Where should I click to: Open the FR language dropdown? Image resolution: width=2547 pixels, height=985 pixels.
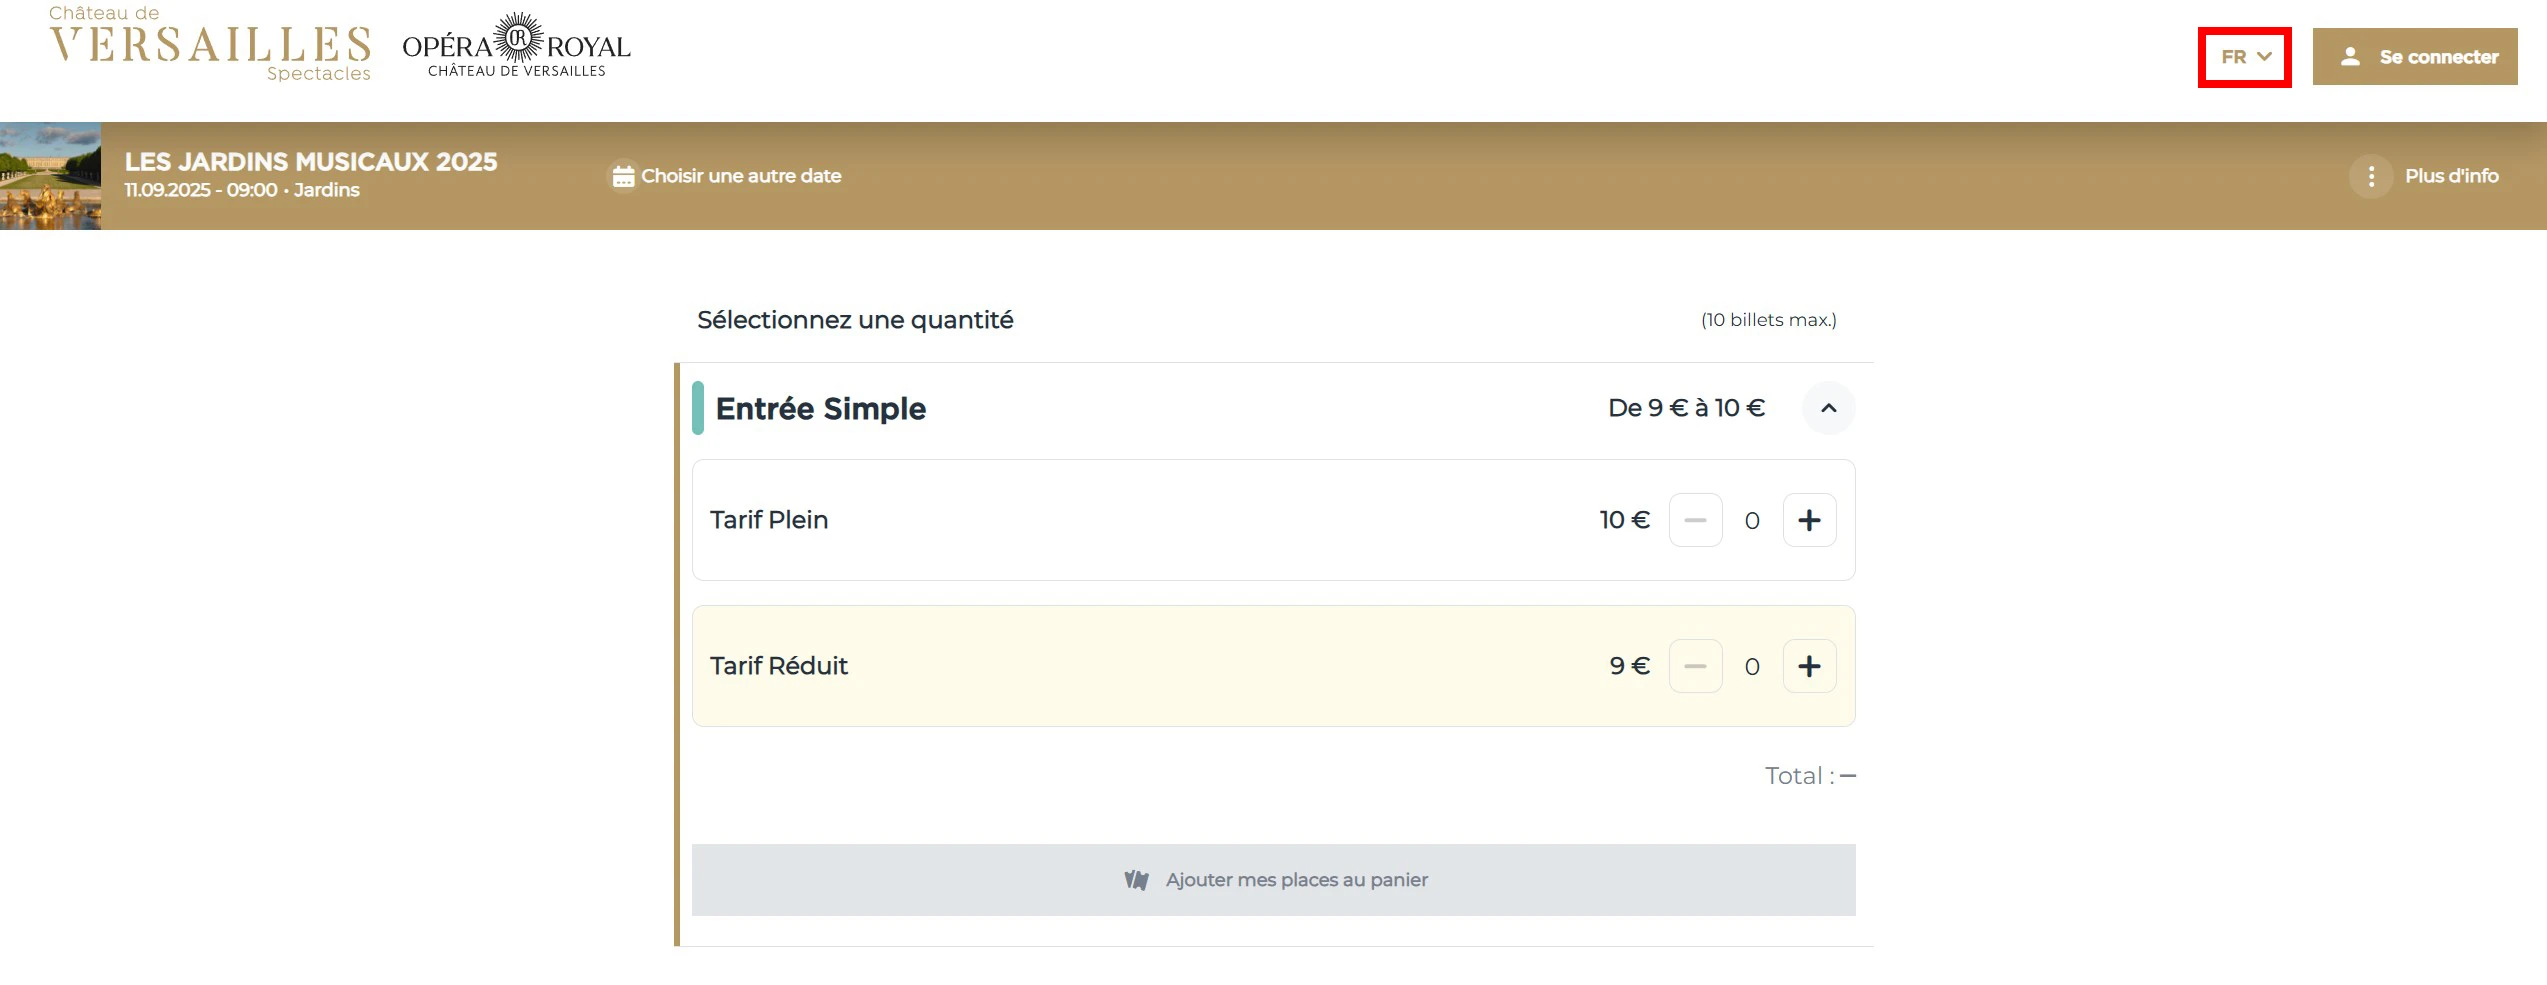click(x=2244, y=57)
